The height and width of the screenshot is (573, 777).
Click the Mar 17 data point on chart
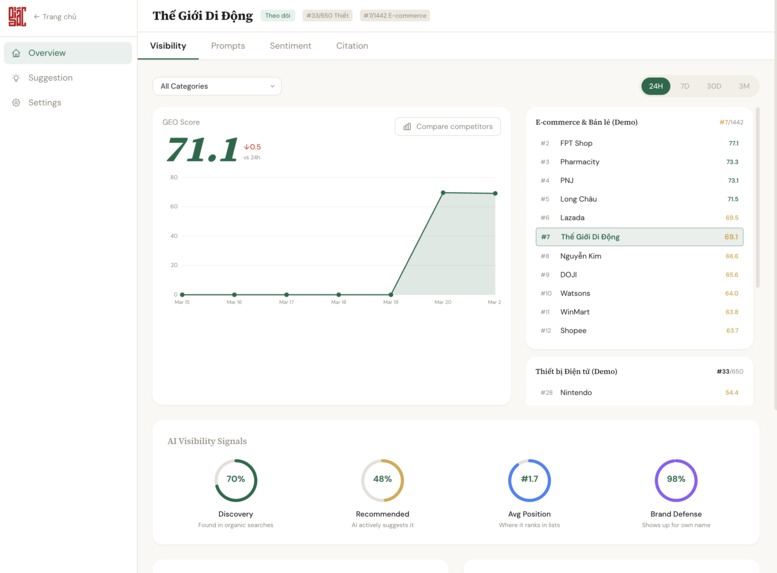point(286,294)
